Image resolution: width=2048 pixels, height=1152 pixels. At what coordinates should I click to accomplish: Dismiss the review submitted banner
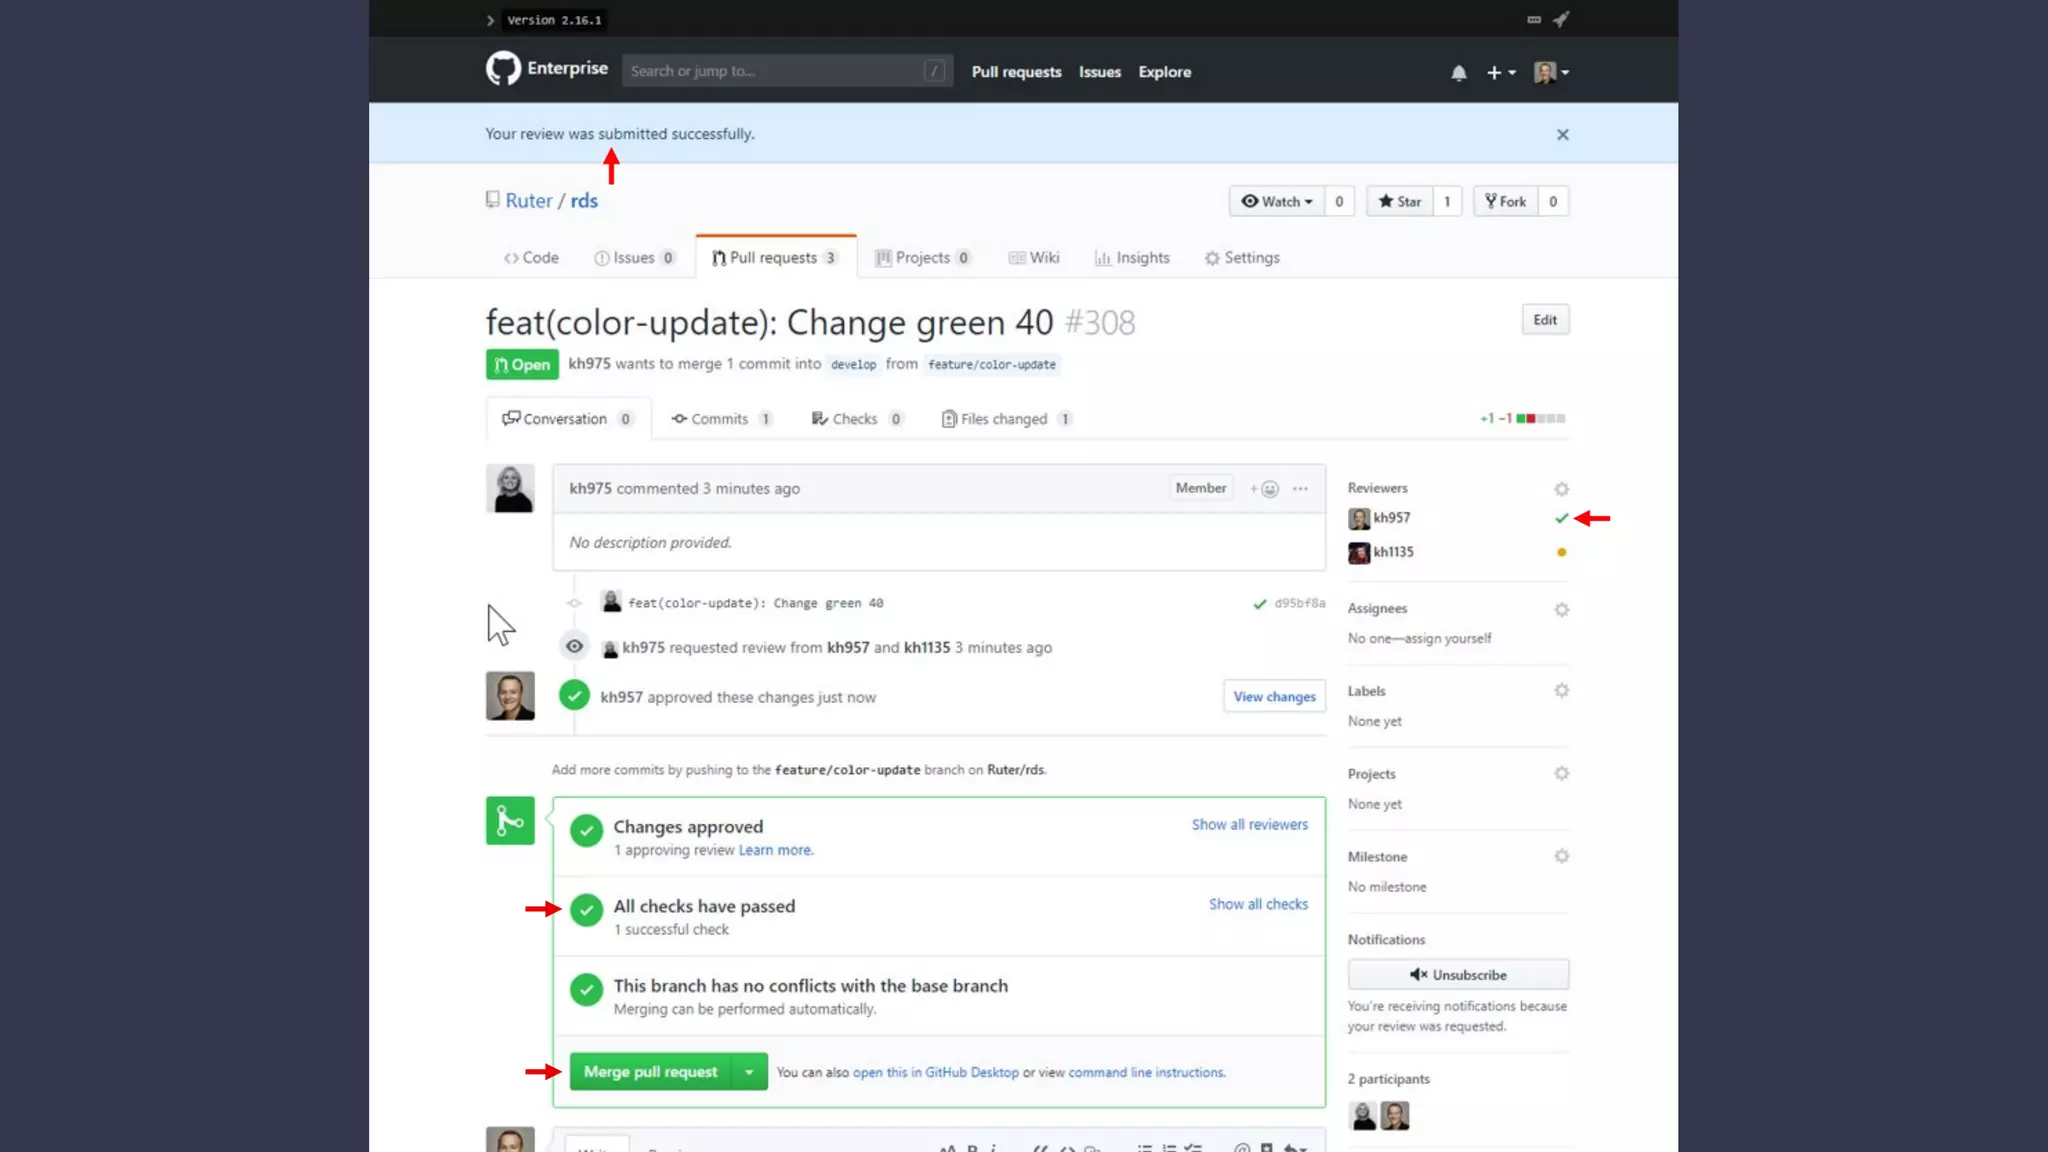pos(1562,135)
